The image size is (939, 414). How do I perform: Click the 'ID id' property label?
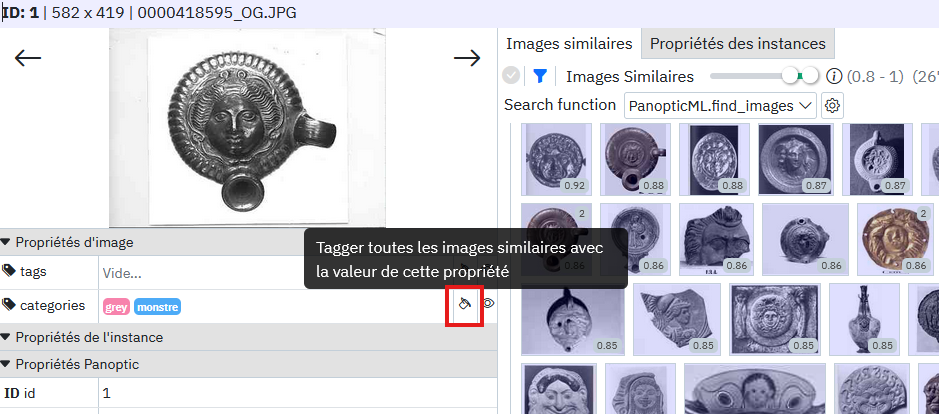coord(19,393)
